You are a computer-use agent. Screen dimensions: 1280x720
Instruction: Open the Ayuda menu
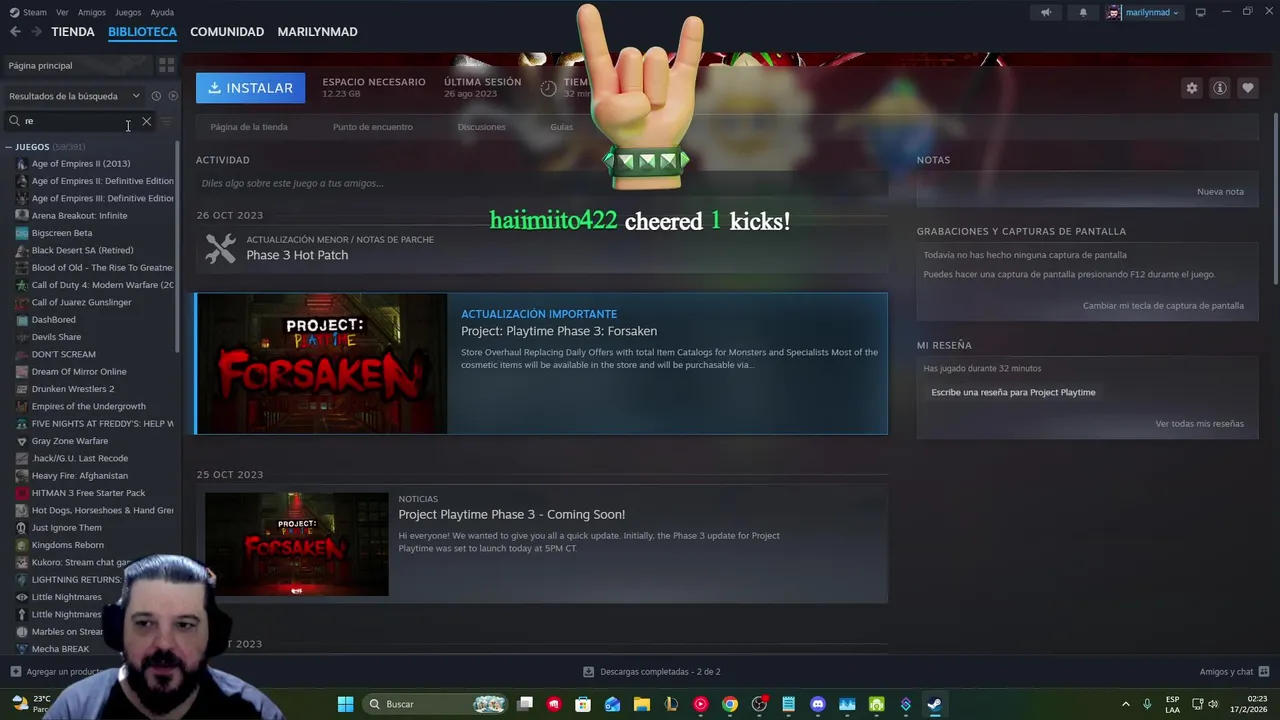[162, 12]
